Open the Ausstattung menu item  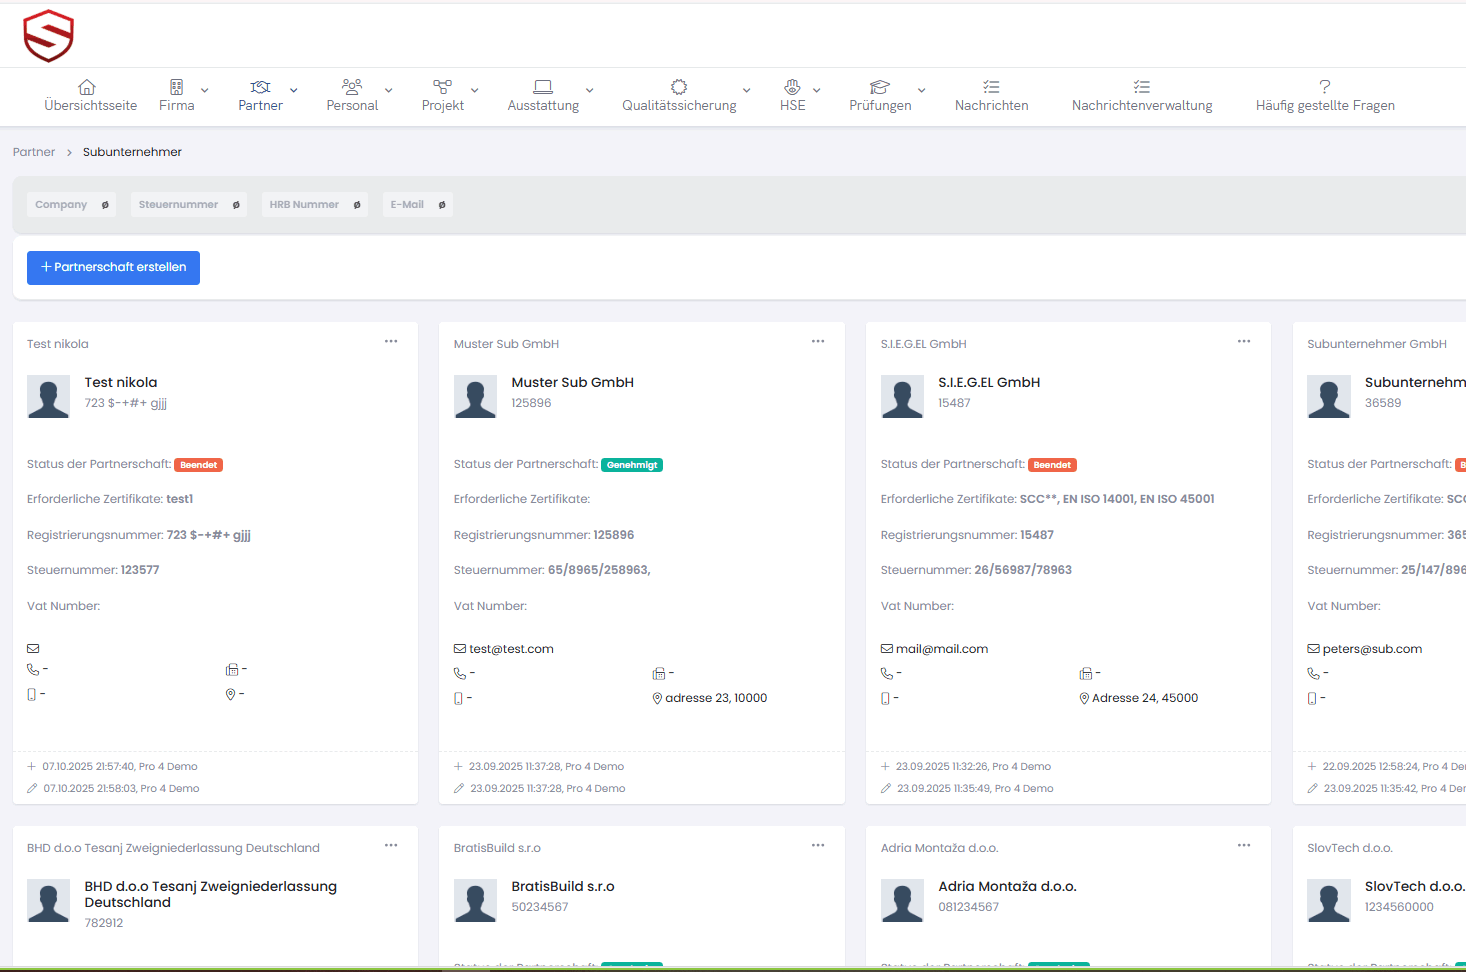(543, 96)
